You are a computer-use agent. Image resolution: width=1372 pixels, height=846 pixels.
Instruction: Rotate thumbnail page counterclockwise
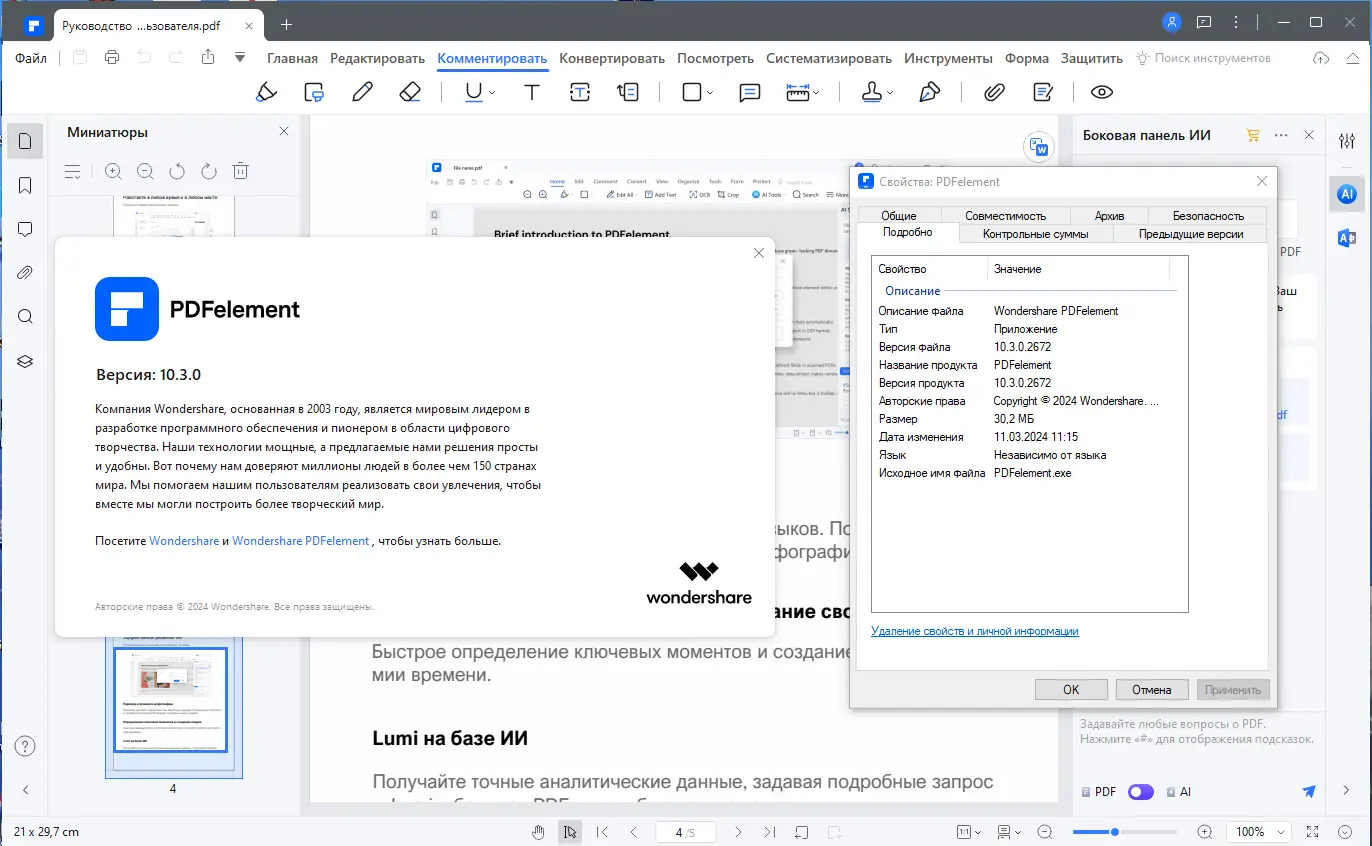(x=177, y=171)
